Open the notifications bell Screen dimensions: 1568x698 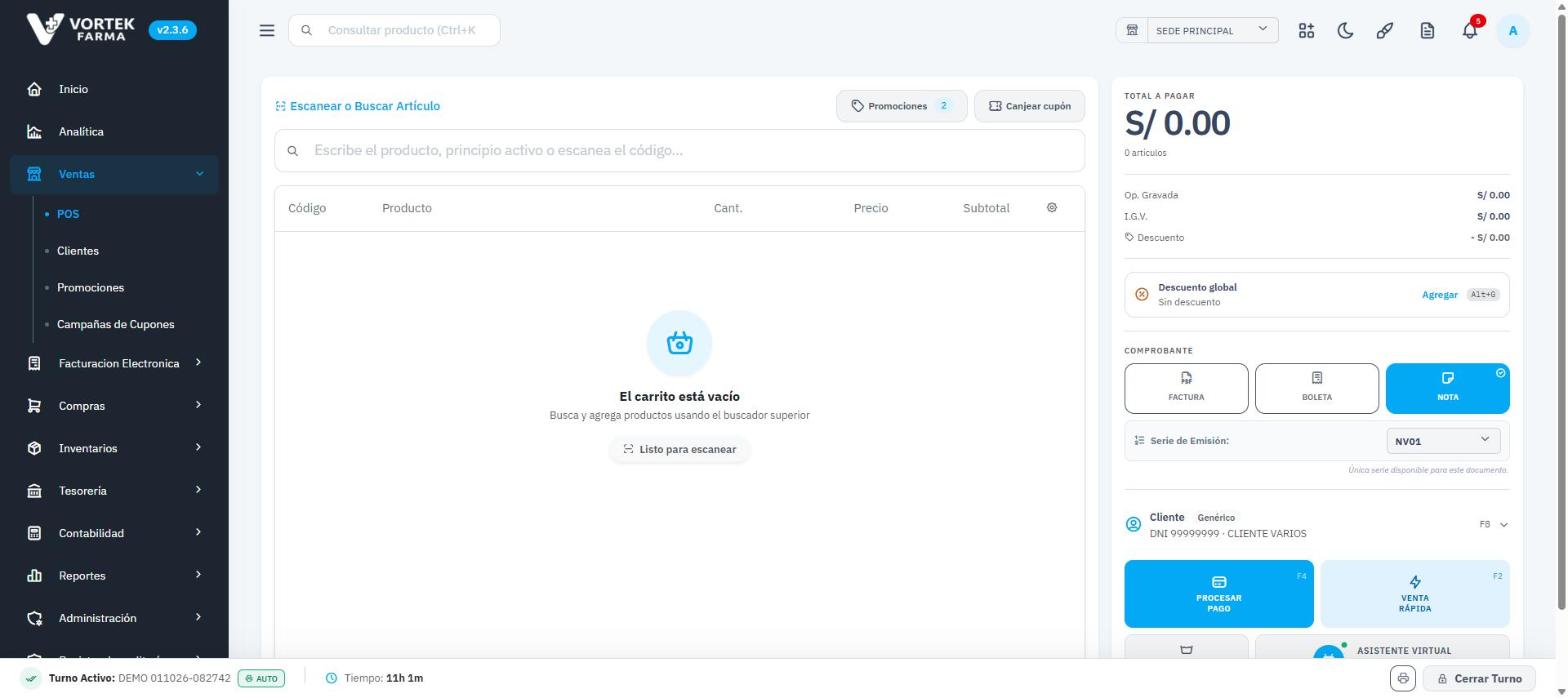click(x=1469, y=30)
